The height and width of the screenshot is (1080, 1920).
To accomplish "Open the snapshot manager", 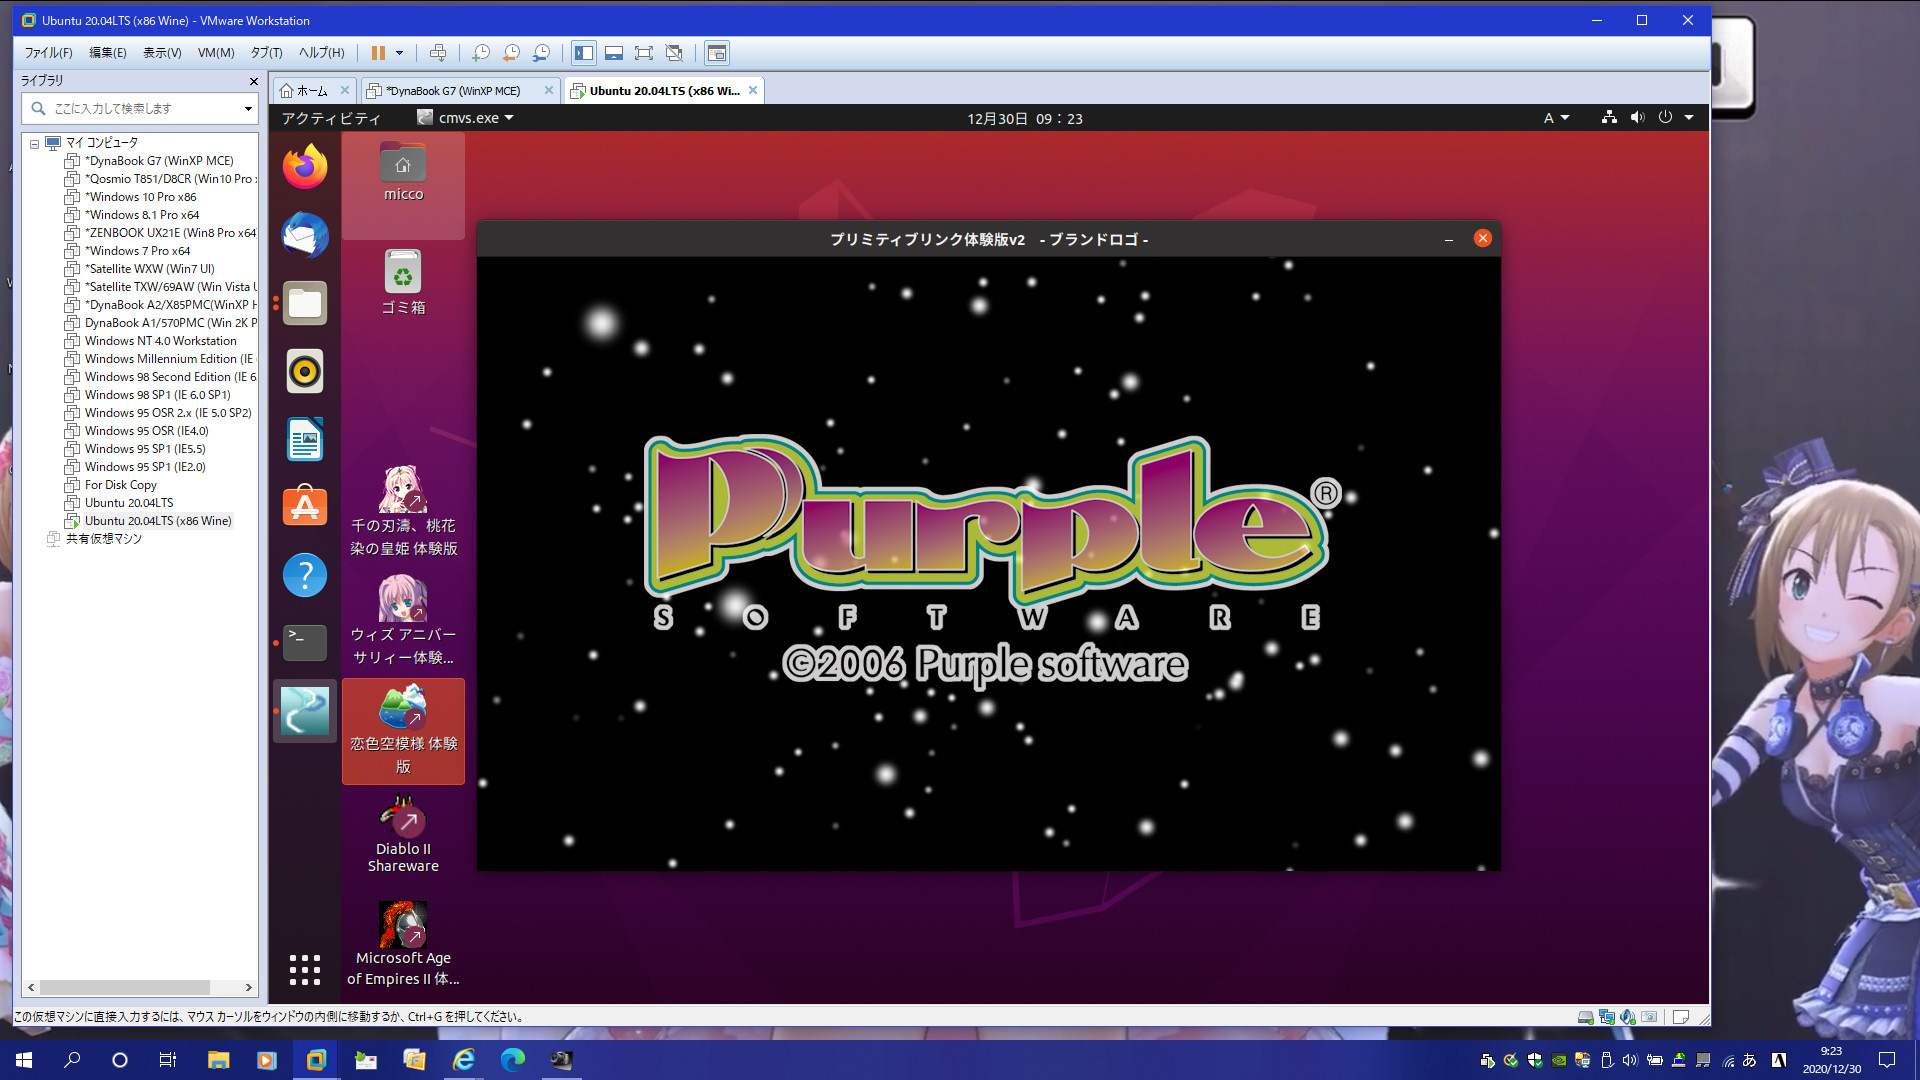I will point(541,53).
